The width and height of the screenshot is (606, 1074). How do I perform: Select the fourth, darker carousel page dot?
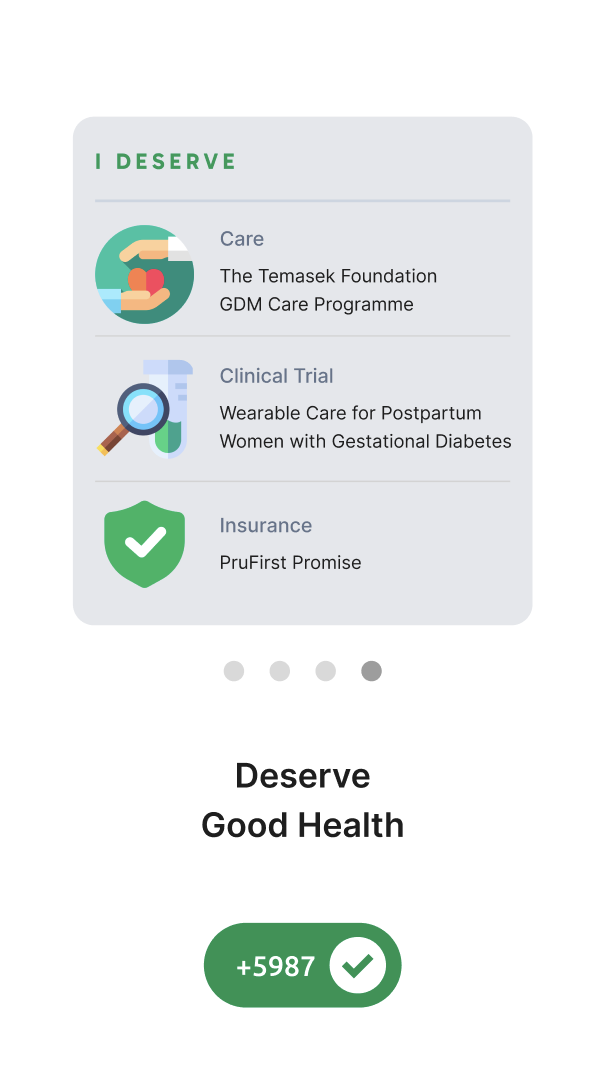click(x=371, y=671)
